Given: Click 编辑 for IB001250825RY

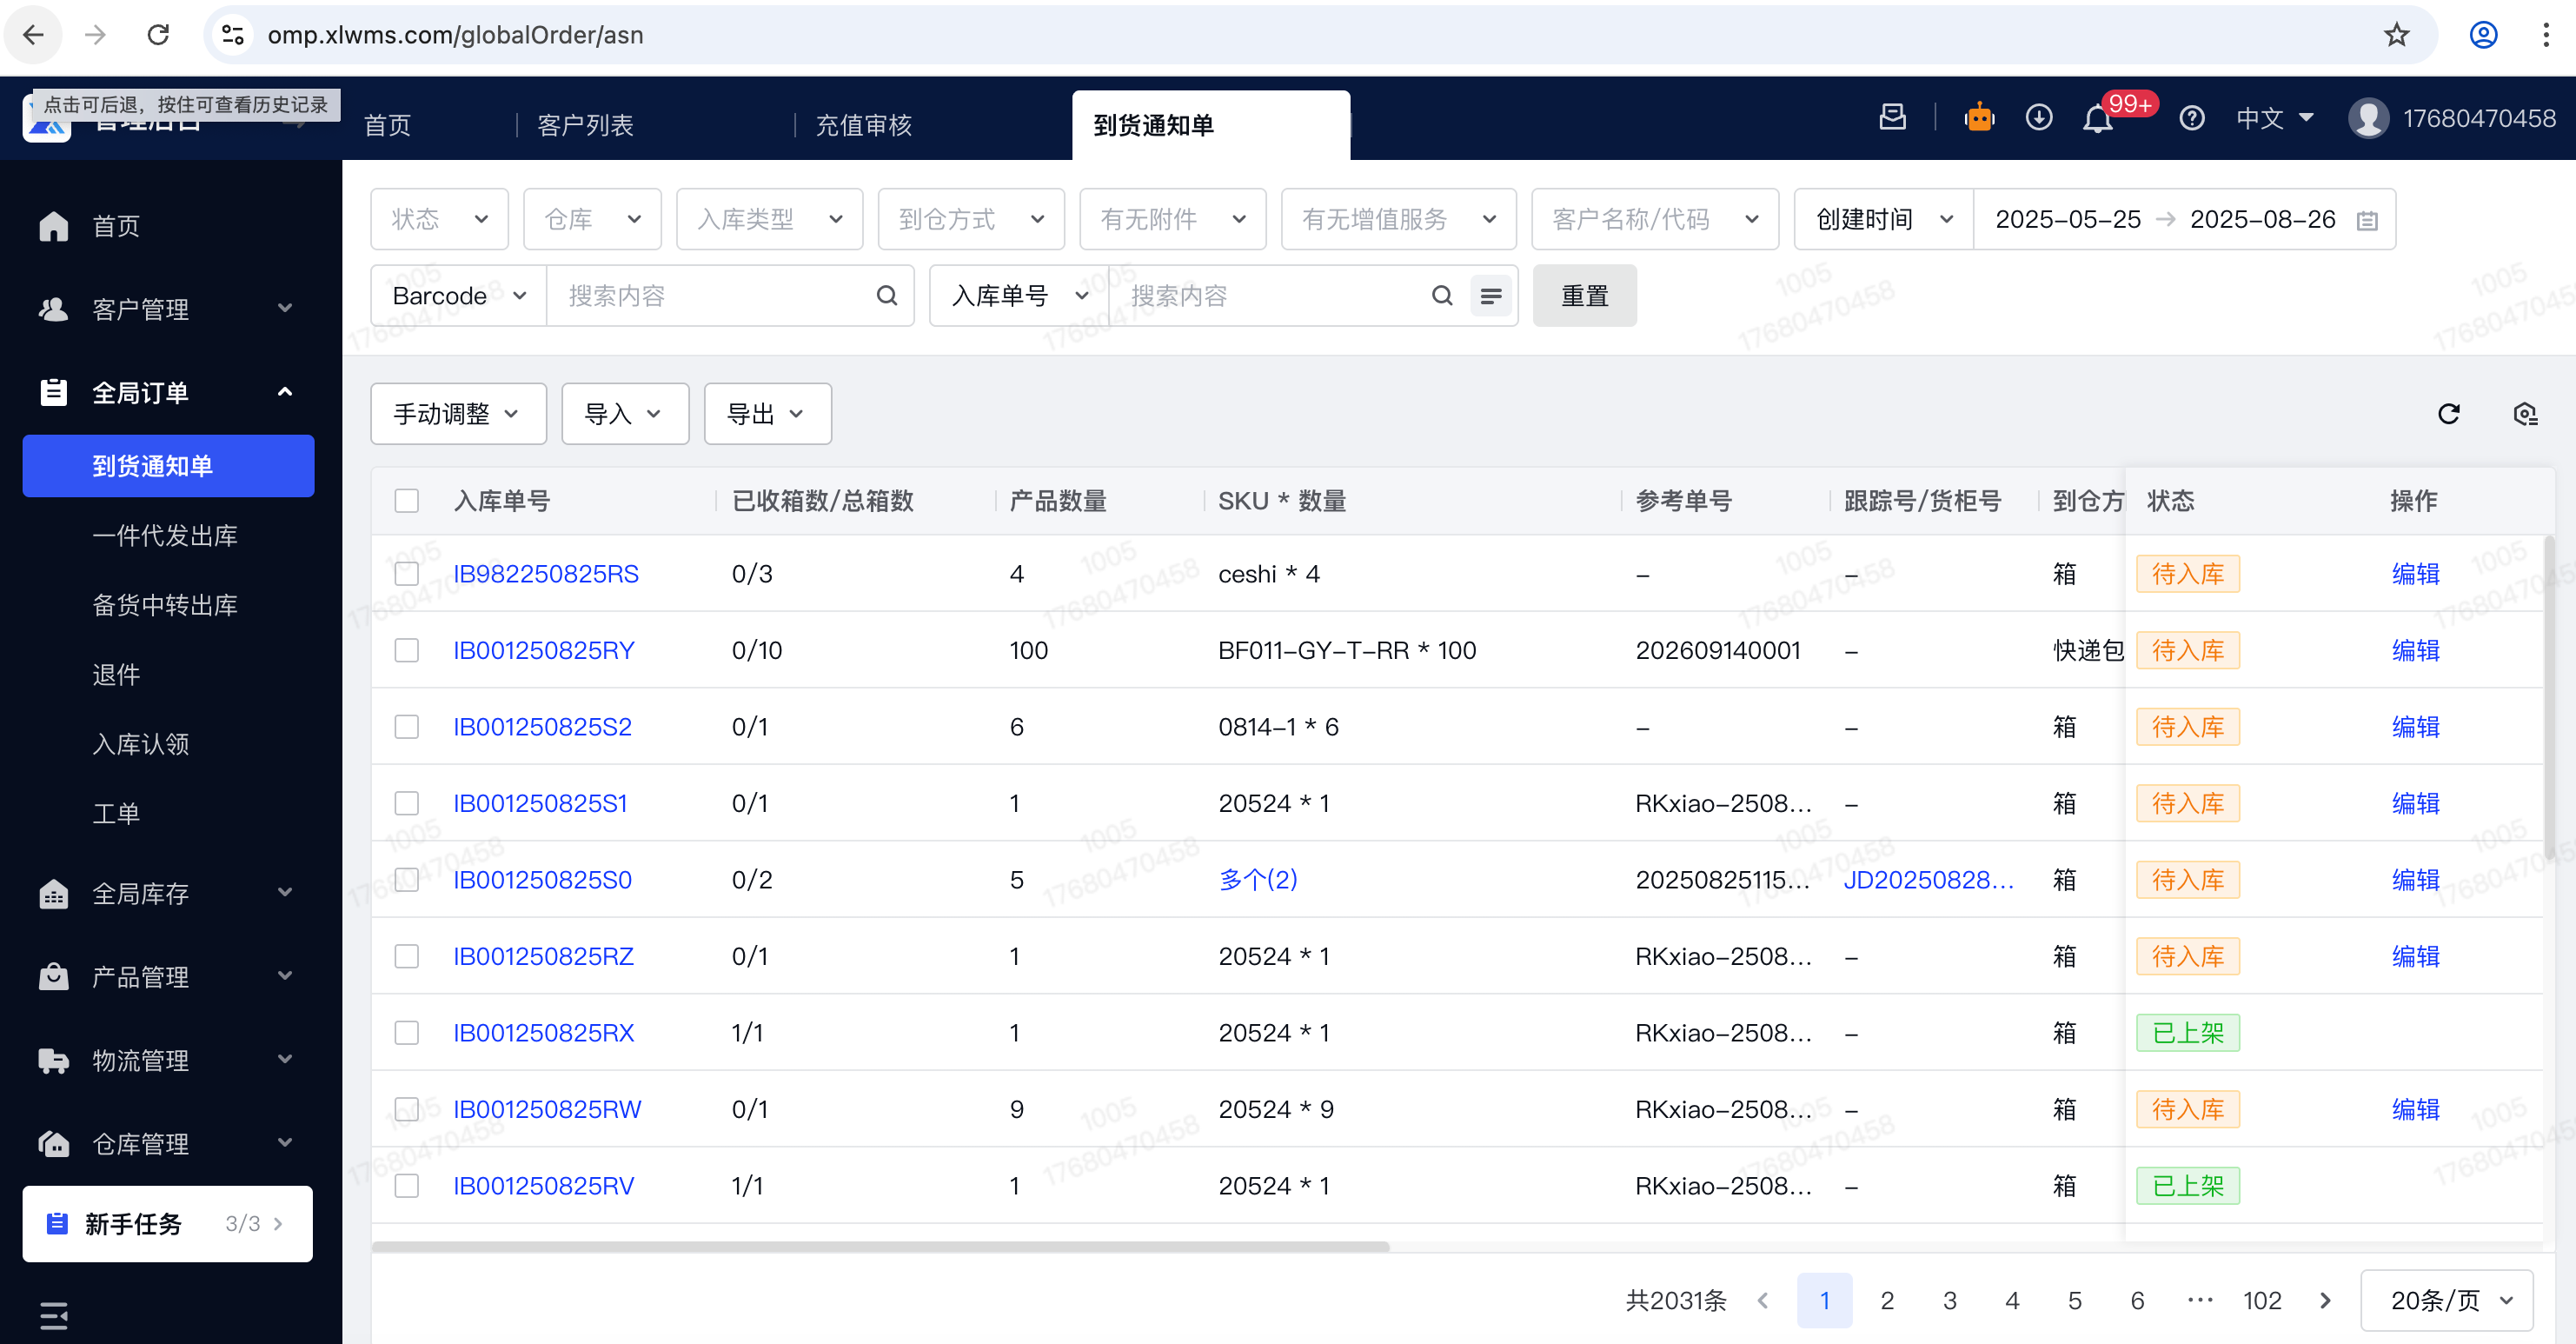Looking at the screenshot, I should click(x=2415, y=650).
